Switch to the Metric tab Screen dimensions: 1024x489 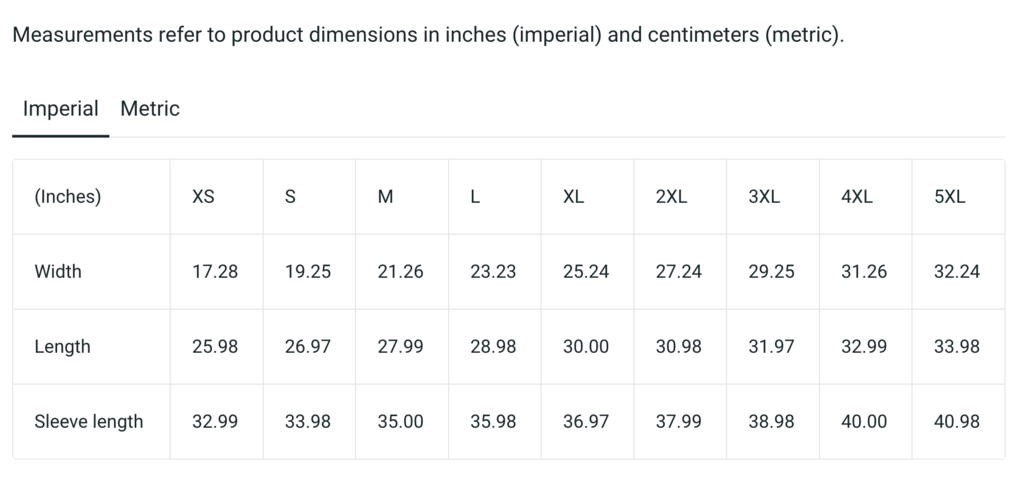click(x=150, y=109)
